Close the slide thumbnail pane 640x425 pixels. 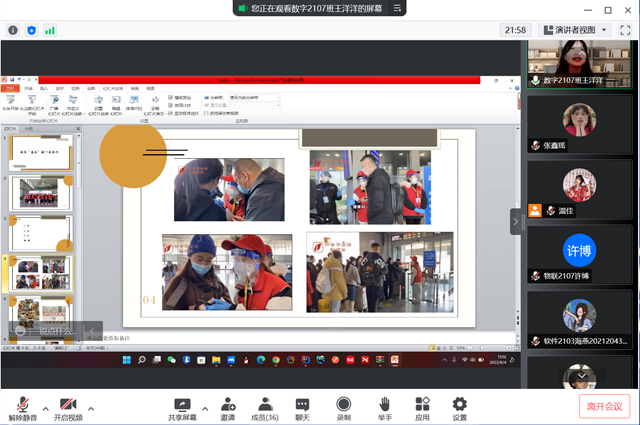pyautogui.click(x=78, y=129)
